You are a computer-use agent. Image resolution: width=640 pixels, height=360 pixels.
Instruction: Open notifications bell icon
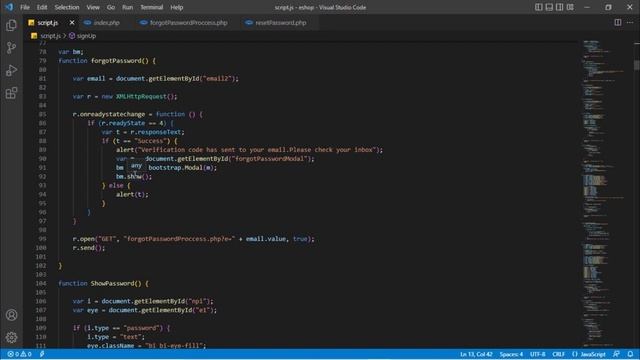tap(631, 354)
